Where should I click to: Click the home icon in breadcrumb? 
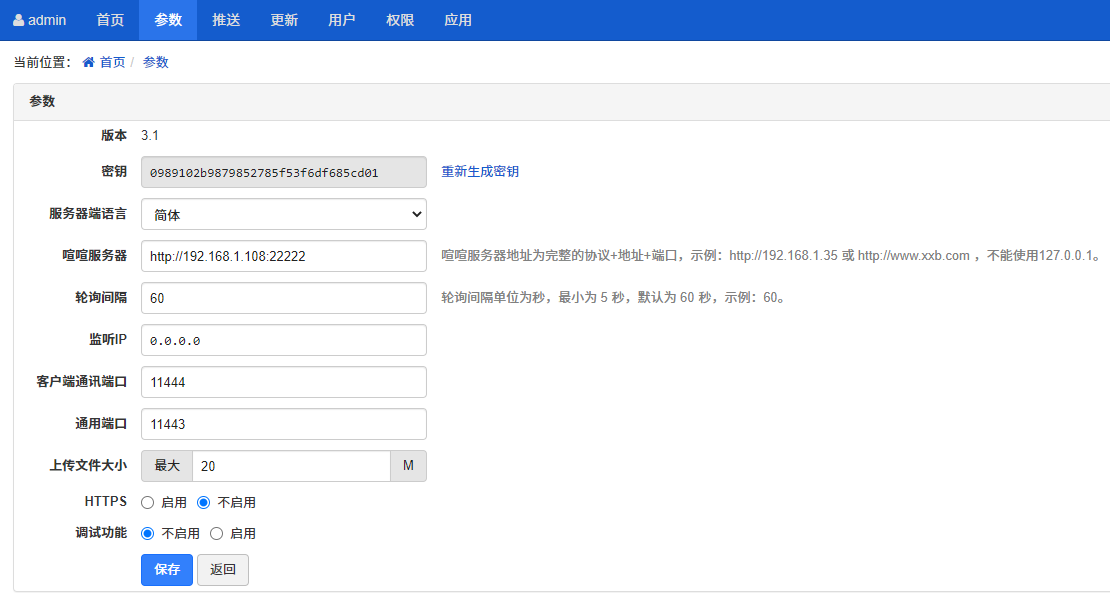[89, 62]
